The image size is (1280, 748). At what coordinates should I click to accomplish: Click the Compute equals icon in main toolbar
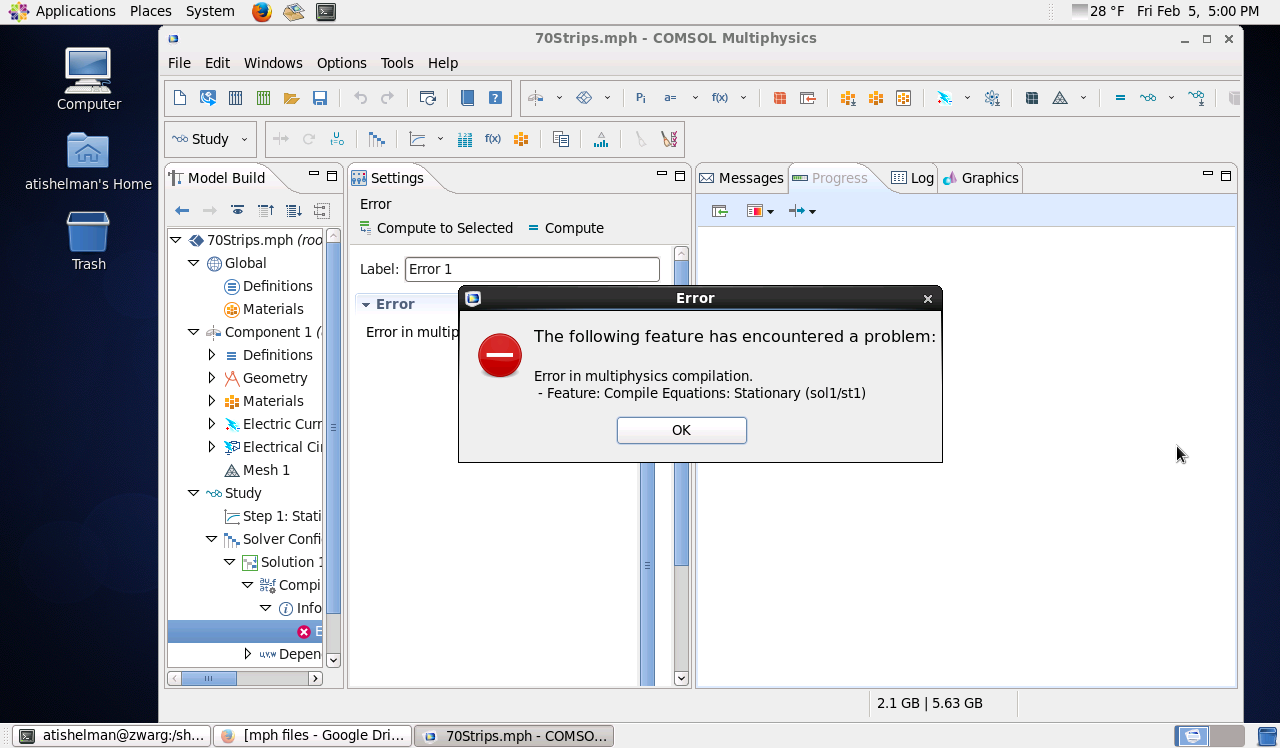point(1120,98)
